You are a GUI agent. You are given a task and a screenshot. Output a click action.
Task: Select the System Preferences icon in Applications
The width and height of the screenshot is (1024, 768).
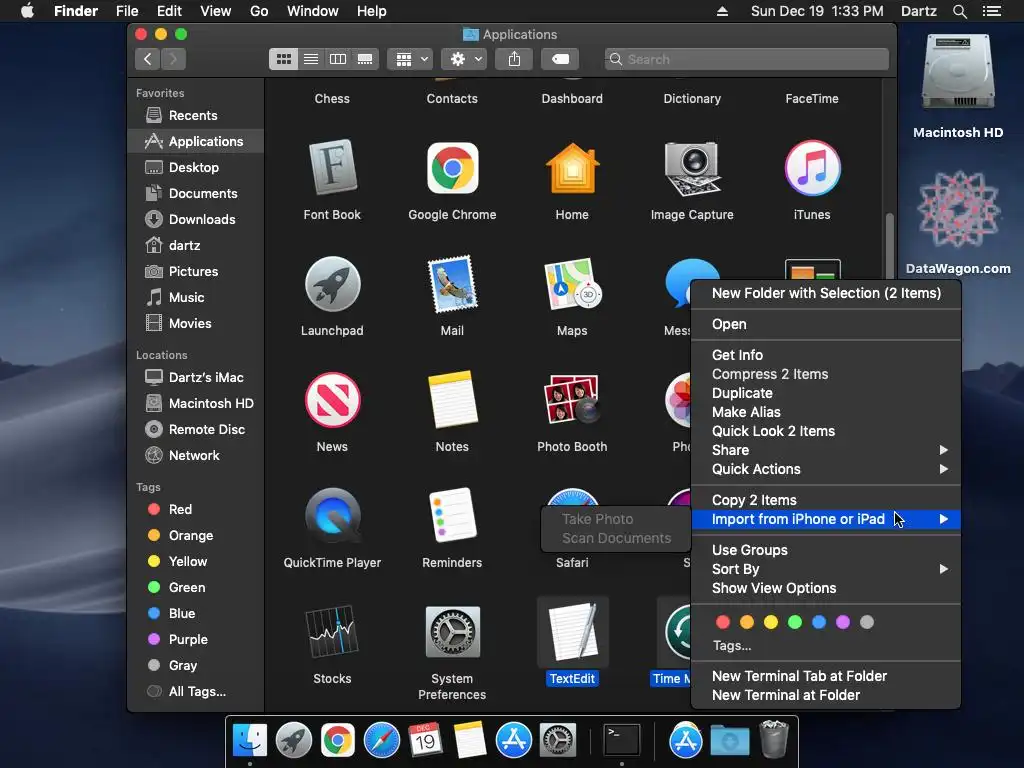[452, 632]
